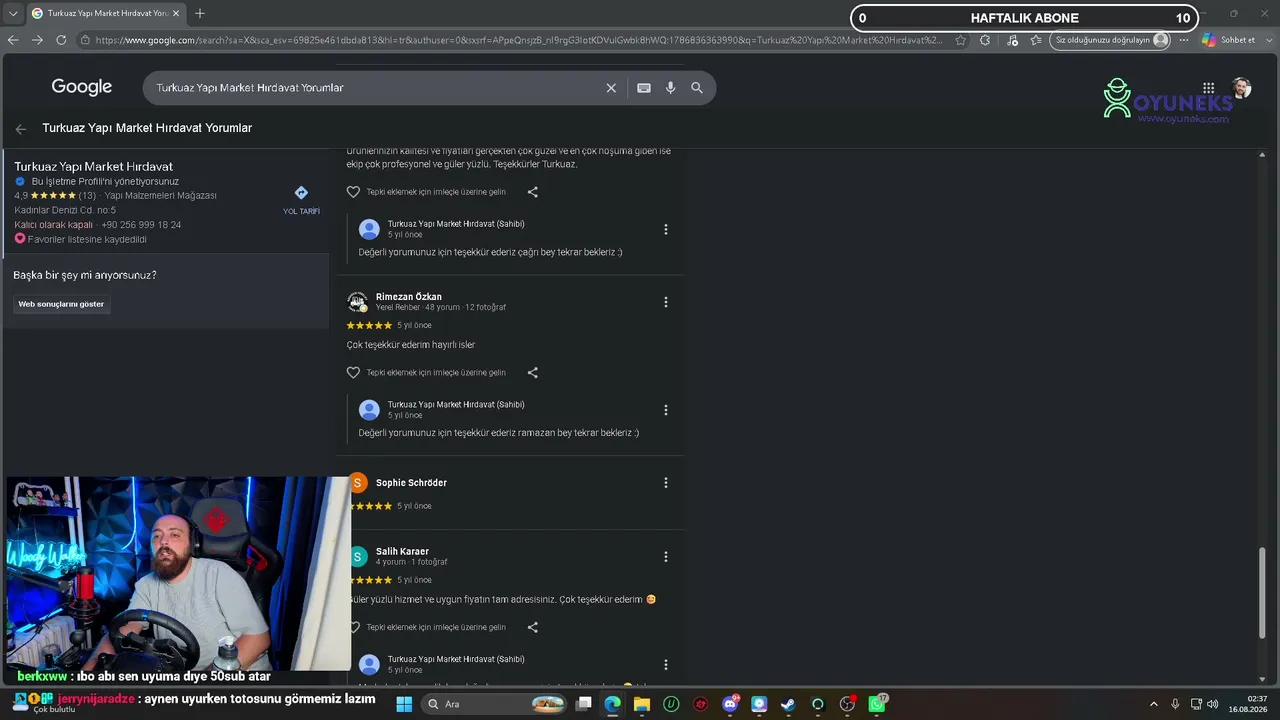Screen dimensions: 1280x720
Task: Click the browser address bar URL
Action: 519,40
